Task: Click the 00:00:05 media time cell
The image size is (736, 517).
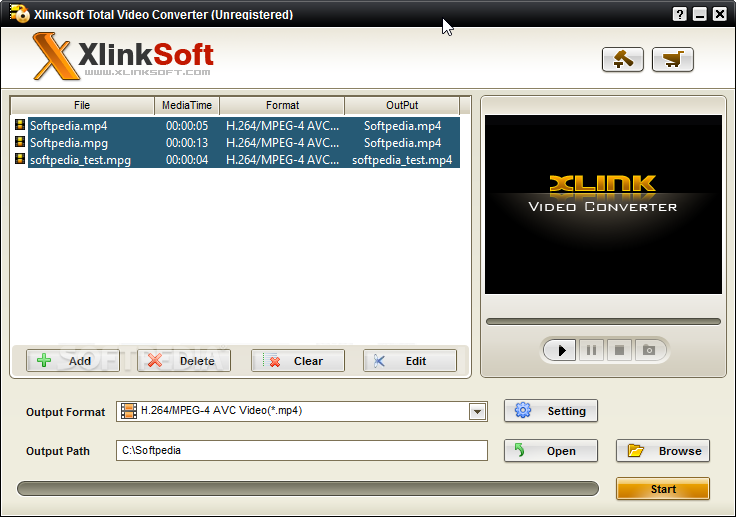Action: [187, 126]
